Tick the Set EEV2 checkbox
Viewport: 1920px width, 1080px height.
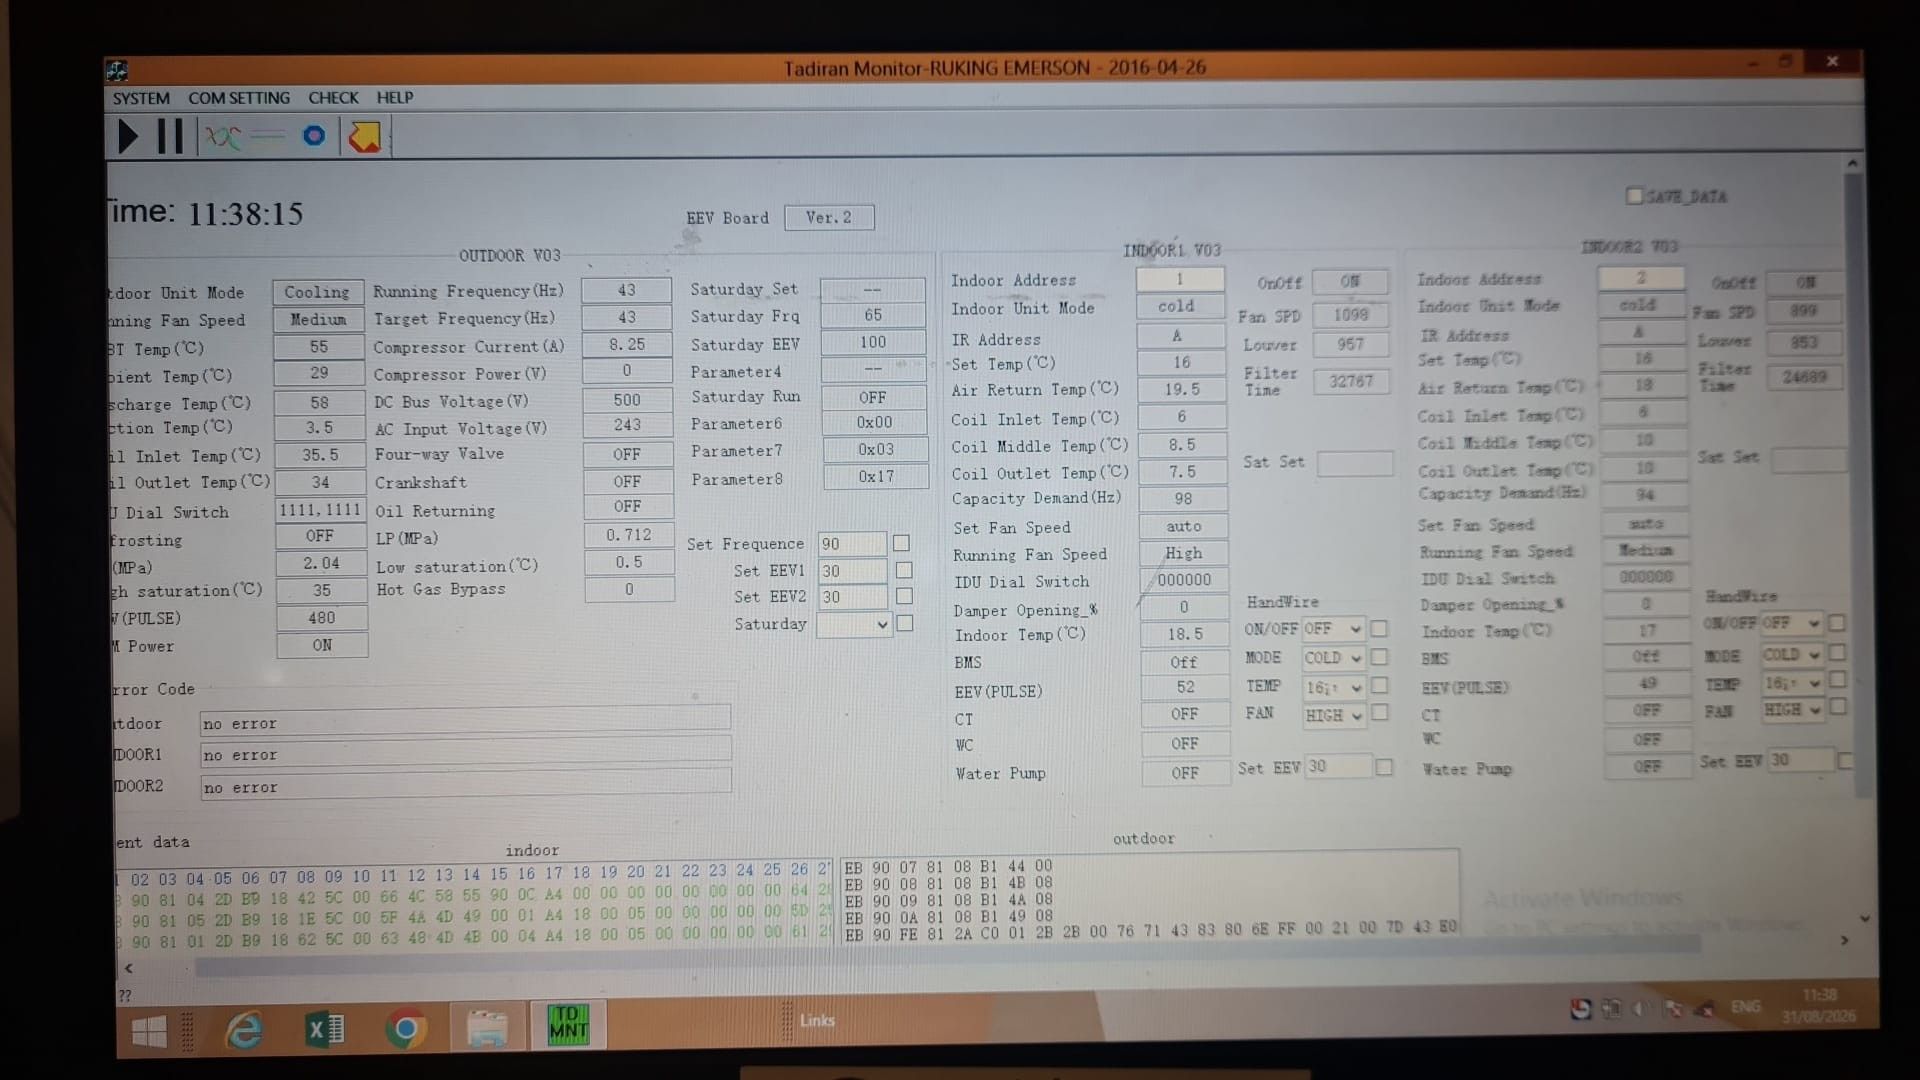(x=904, y=596)
